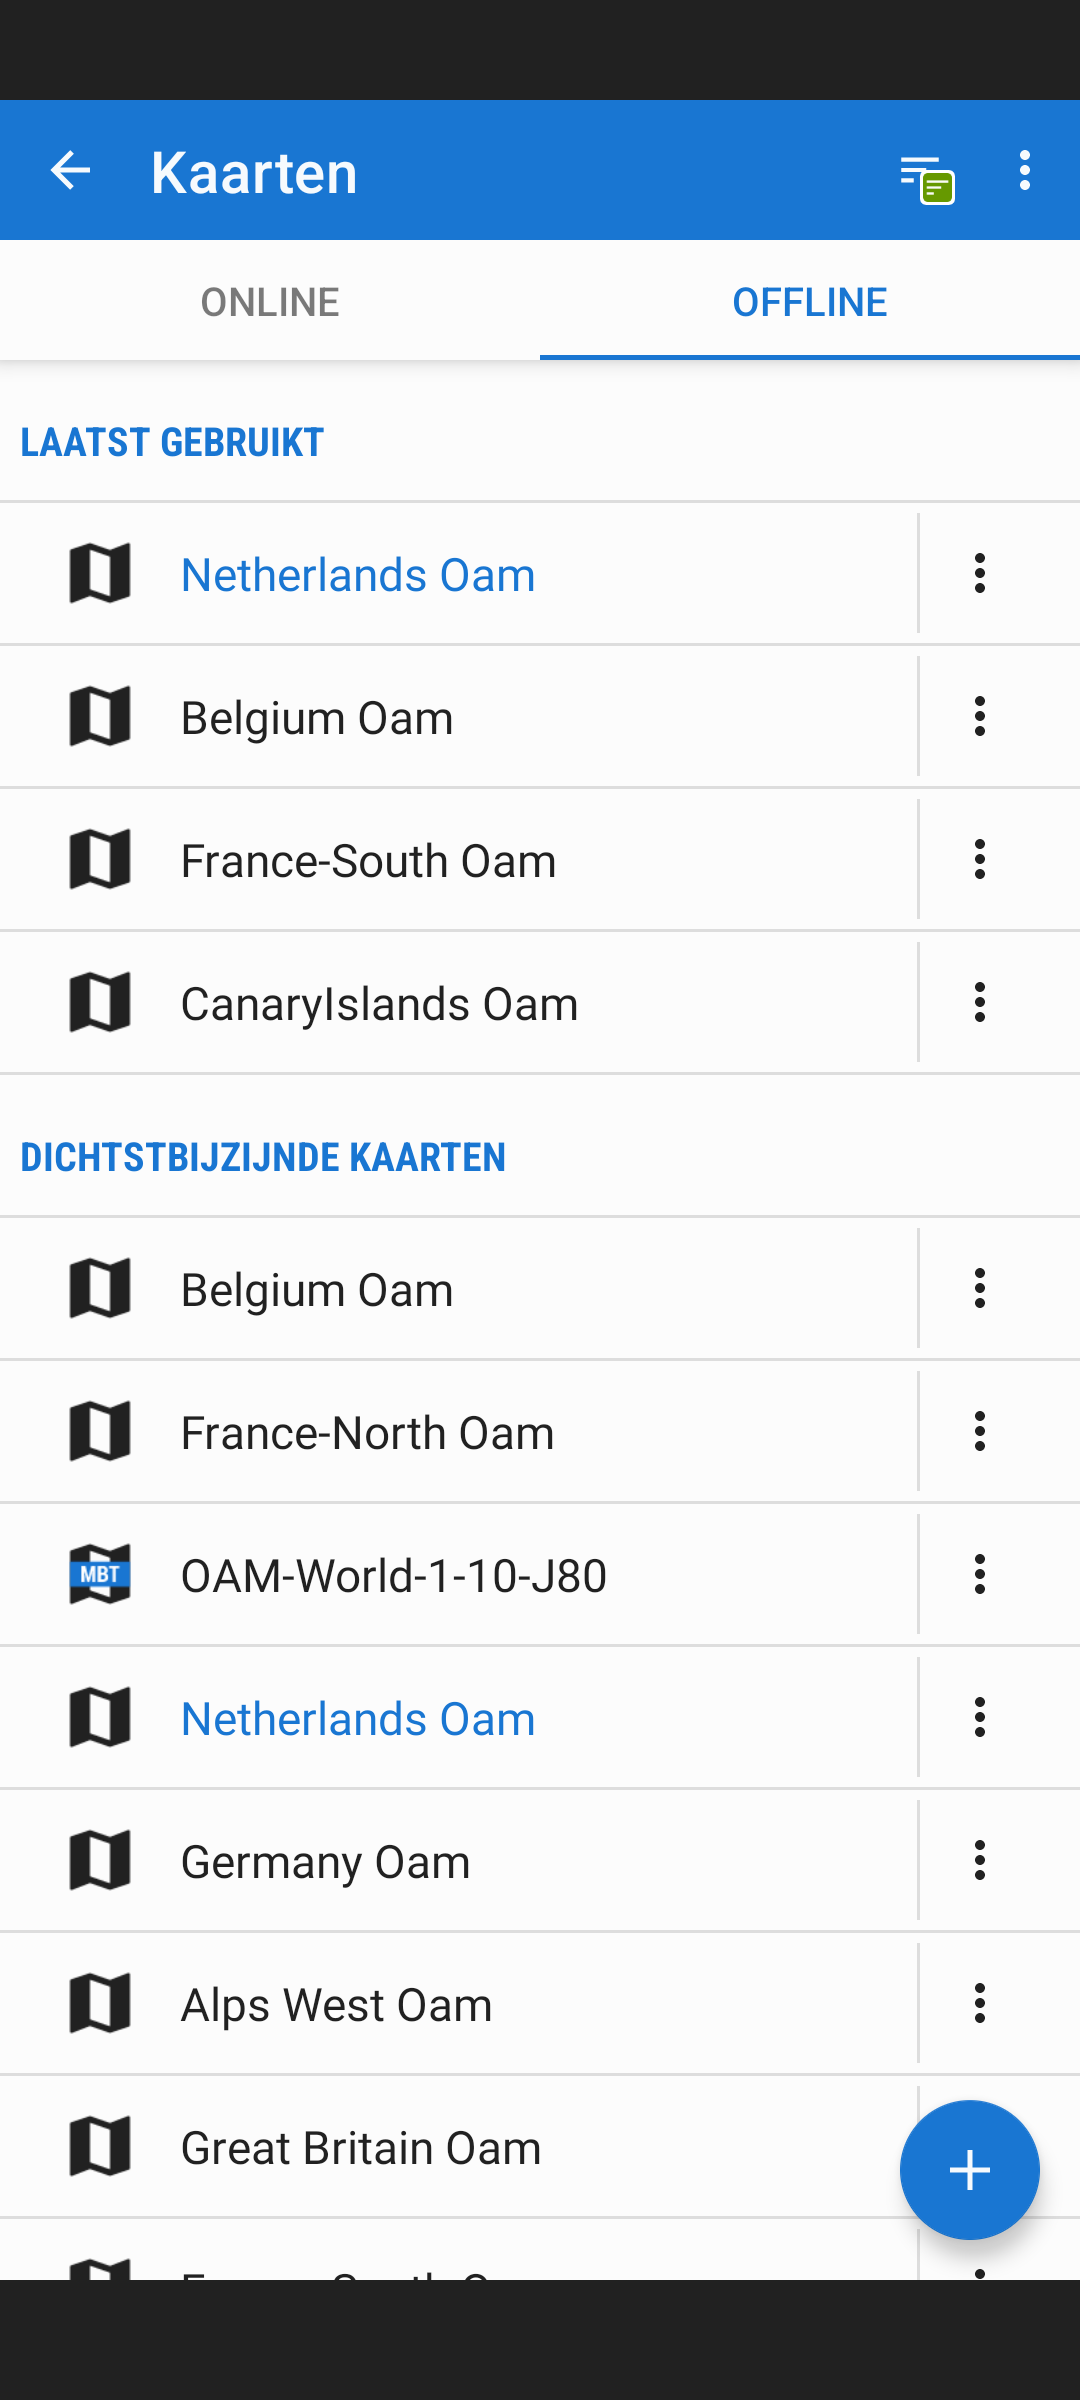1080x2400 pixels.
Task: Tap the Germany Oam map icon
Action: tap(100, 1861)
